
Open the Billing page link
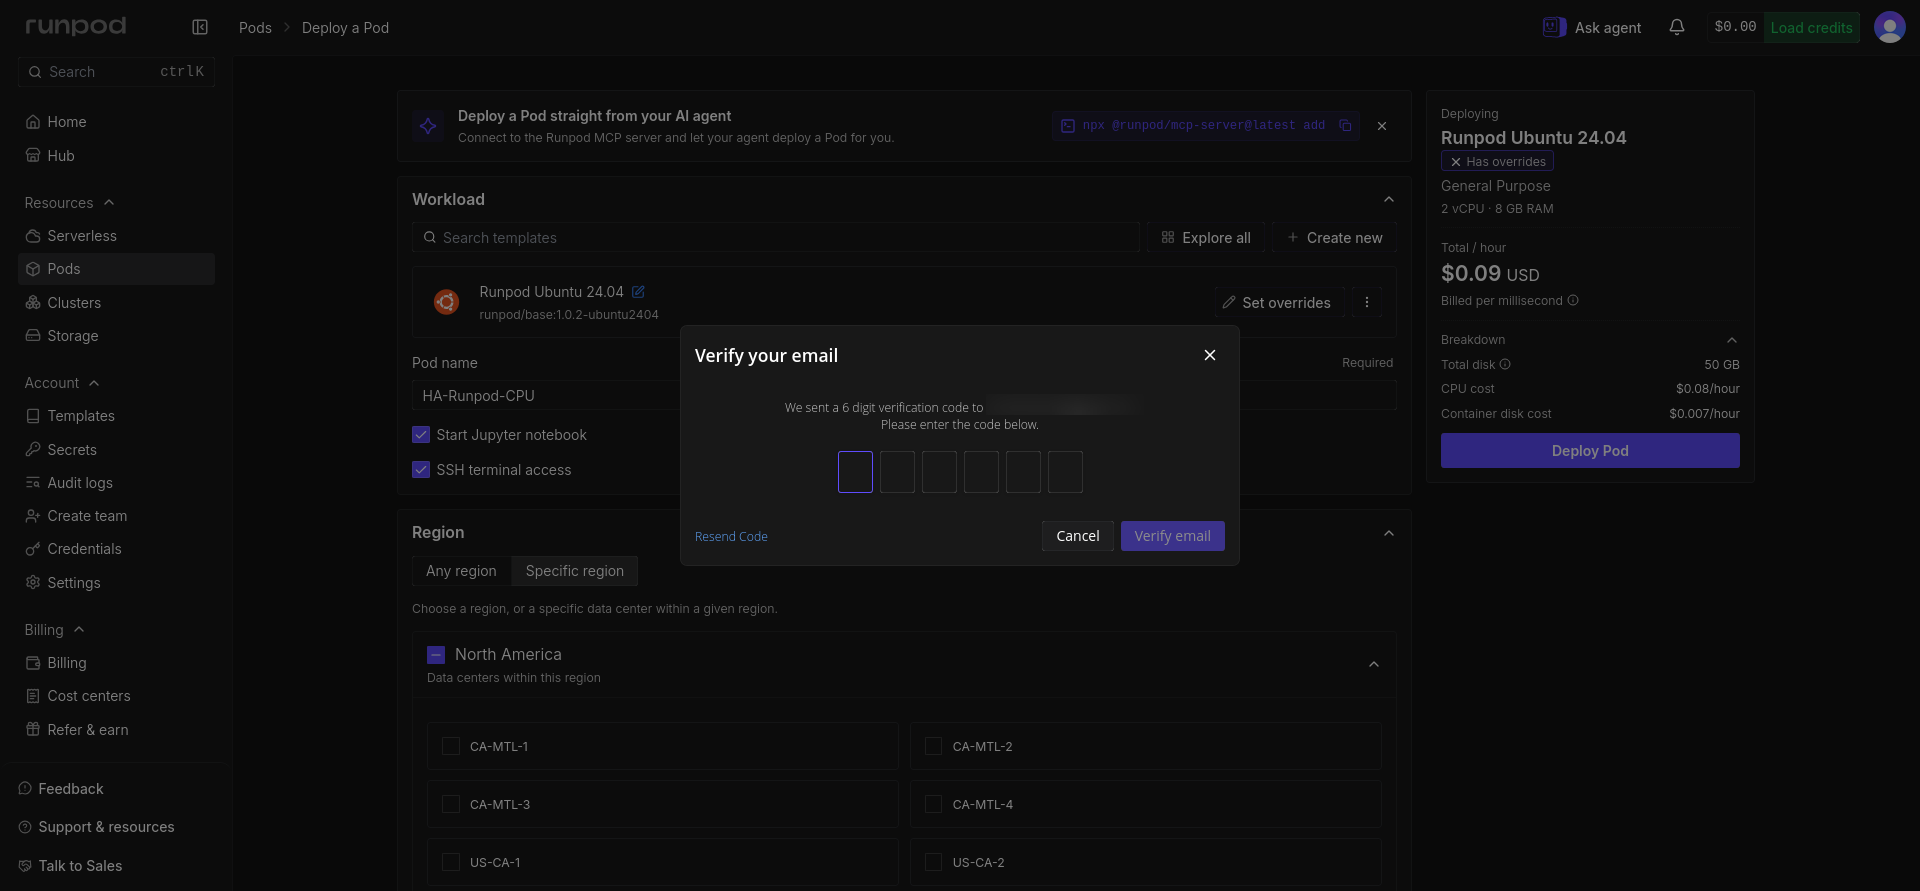(116, 663)
